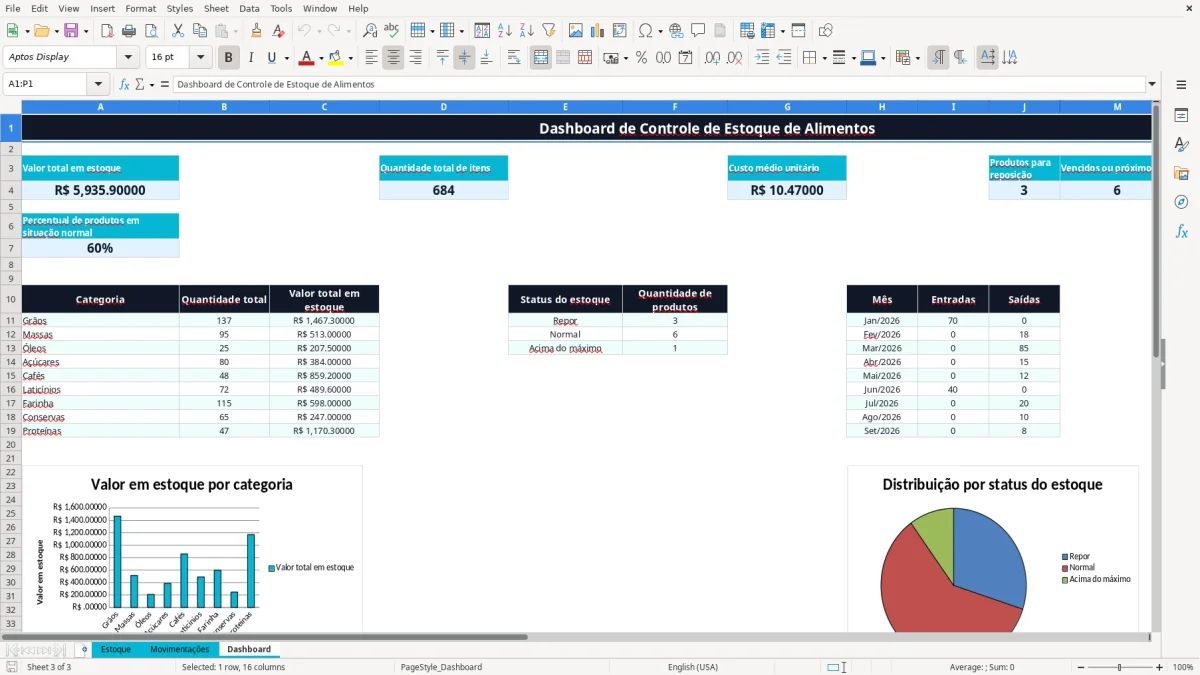Viewport: 1200px width, 675px height.
Task: Zoom in with the plus button
Action: click(x=1161, y=667)
